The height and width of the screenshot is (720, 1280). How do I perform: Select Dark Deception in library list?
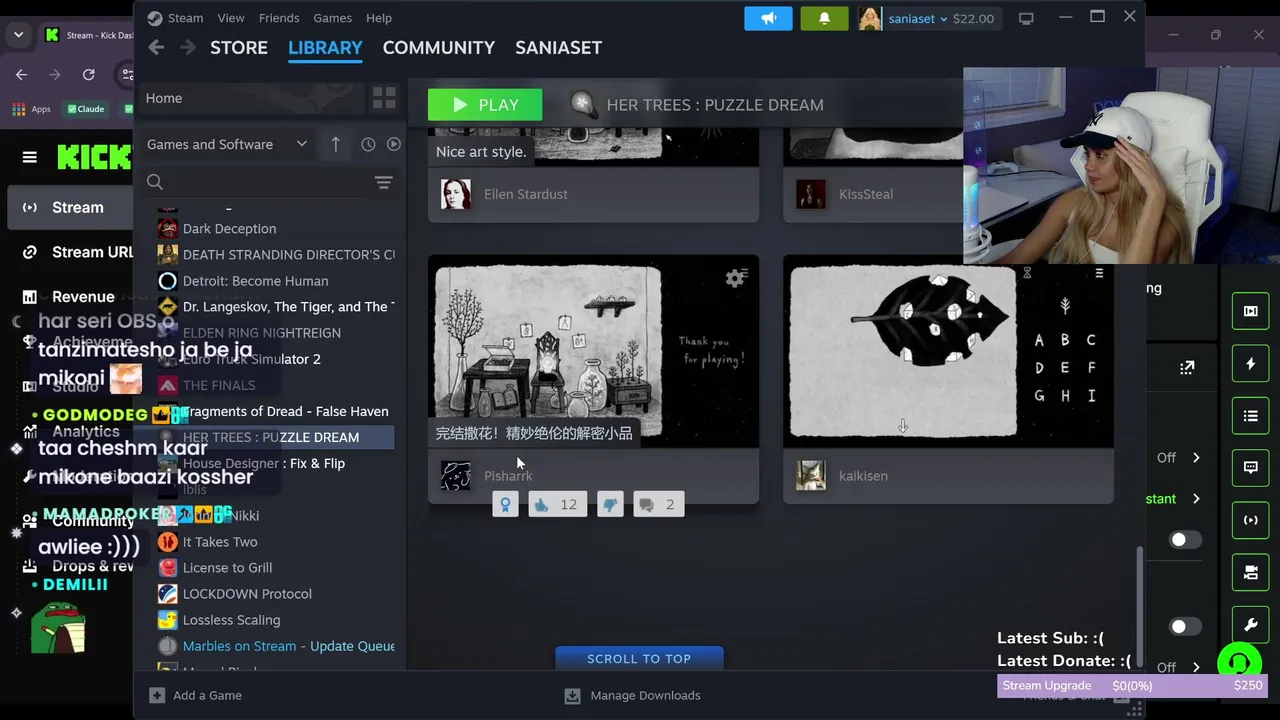tap(275, 228)
